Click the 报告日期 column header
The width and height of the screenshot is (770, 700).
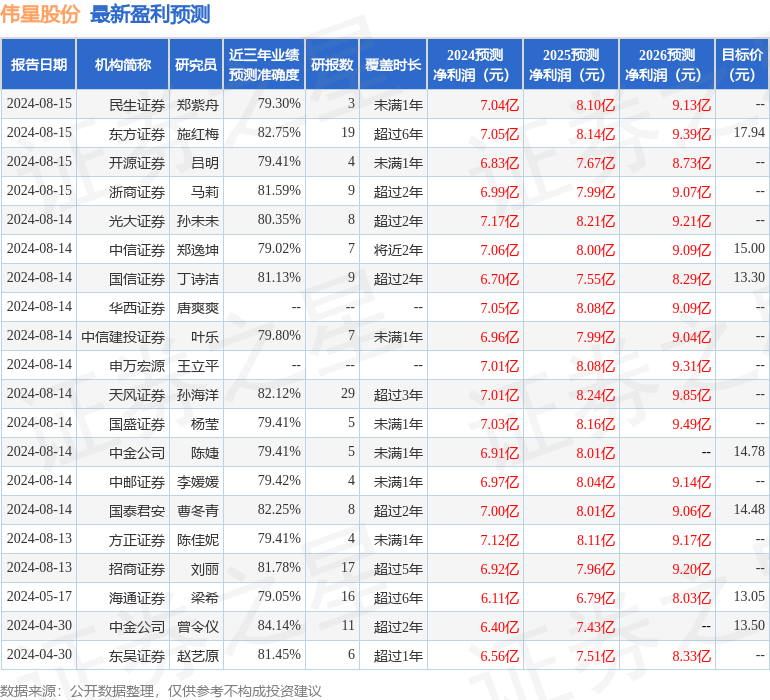(x=39, y=64)
